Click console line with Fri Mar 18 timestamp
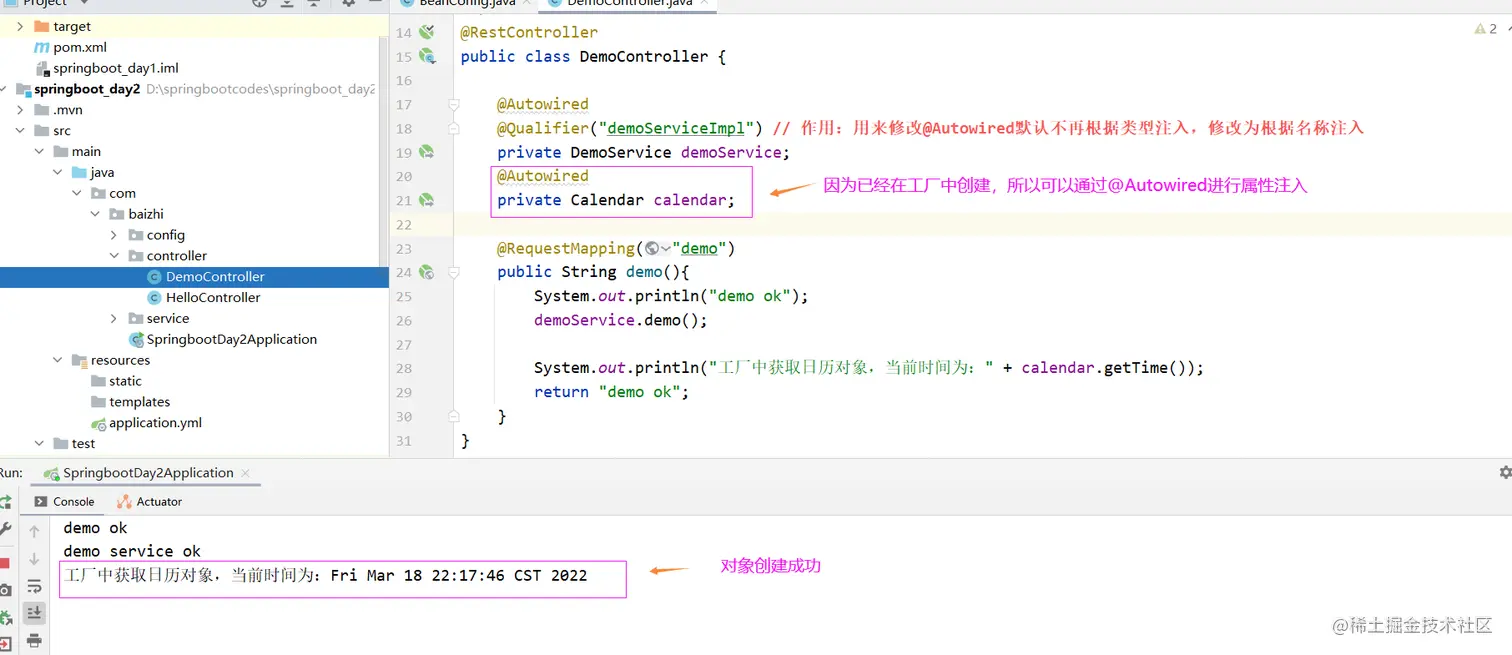Image resolution: width=1512 pixels, height=655 pixels. tap(325, 576)
